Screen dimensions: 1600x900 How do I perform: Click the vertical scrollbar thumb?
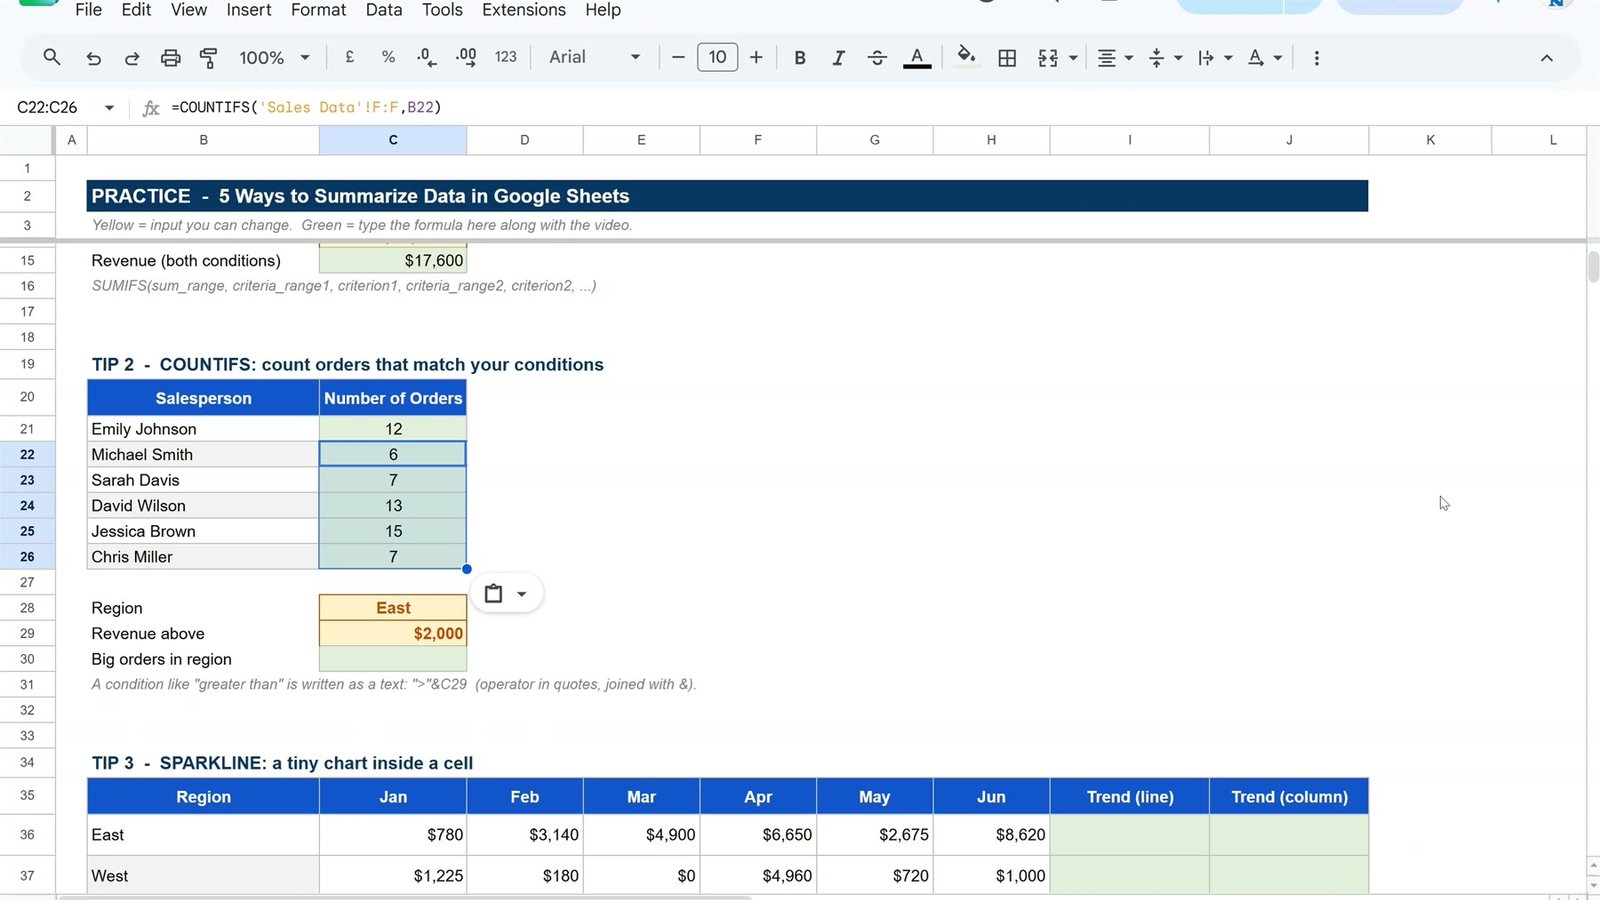[1593, 267]
